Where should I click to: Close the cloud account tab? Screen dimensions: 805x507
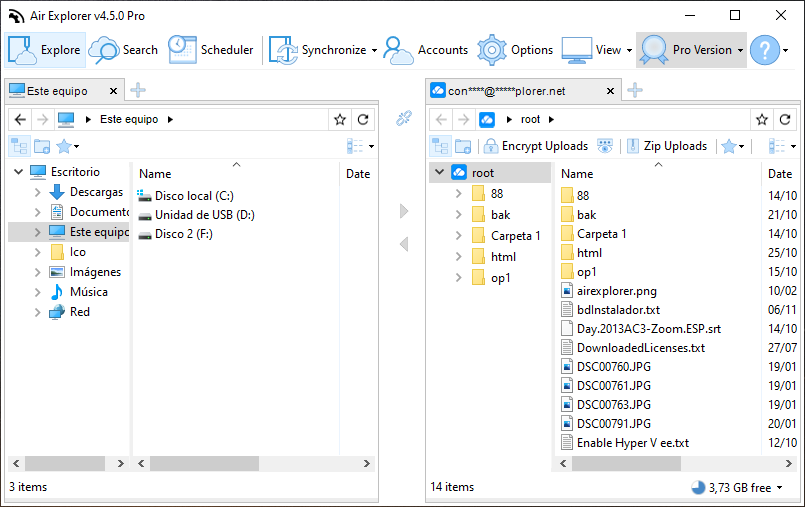(x=610, y=91)
